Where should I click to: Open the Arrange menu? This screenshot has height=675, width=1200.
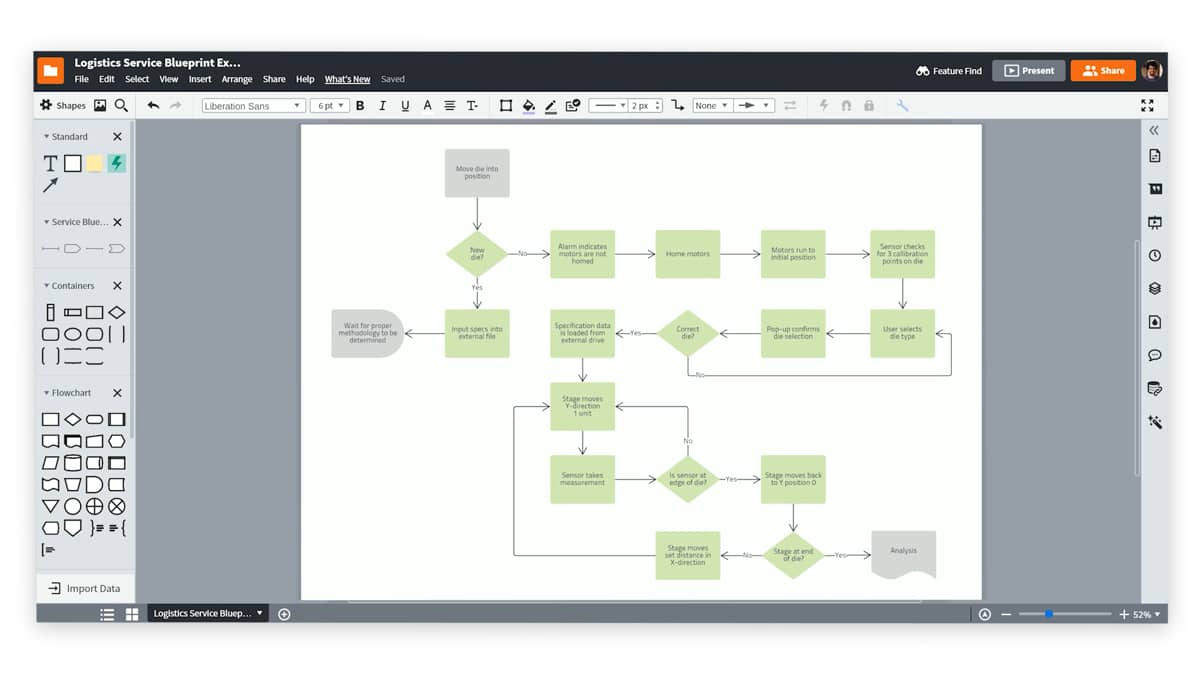coord(237,79)
